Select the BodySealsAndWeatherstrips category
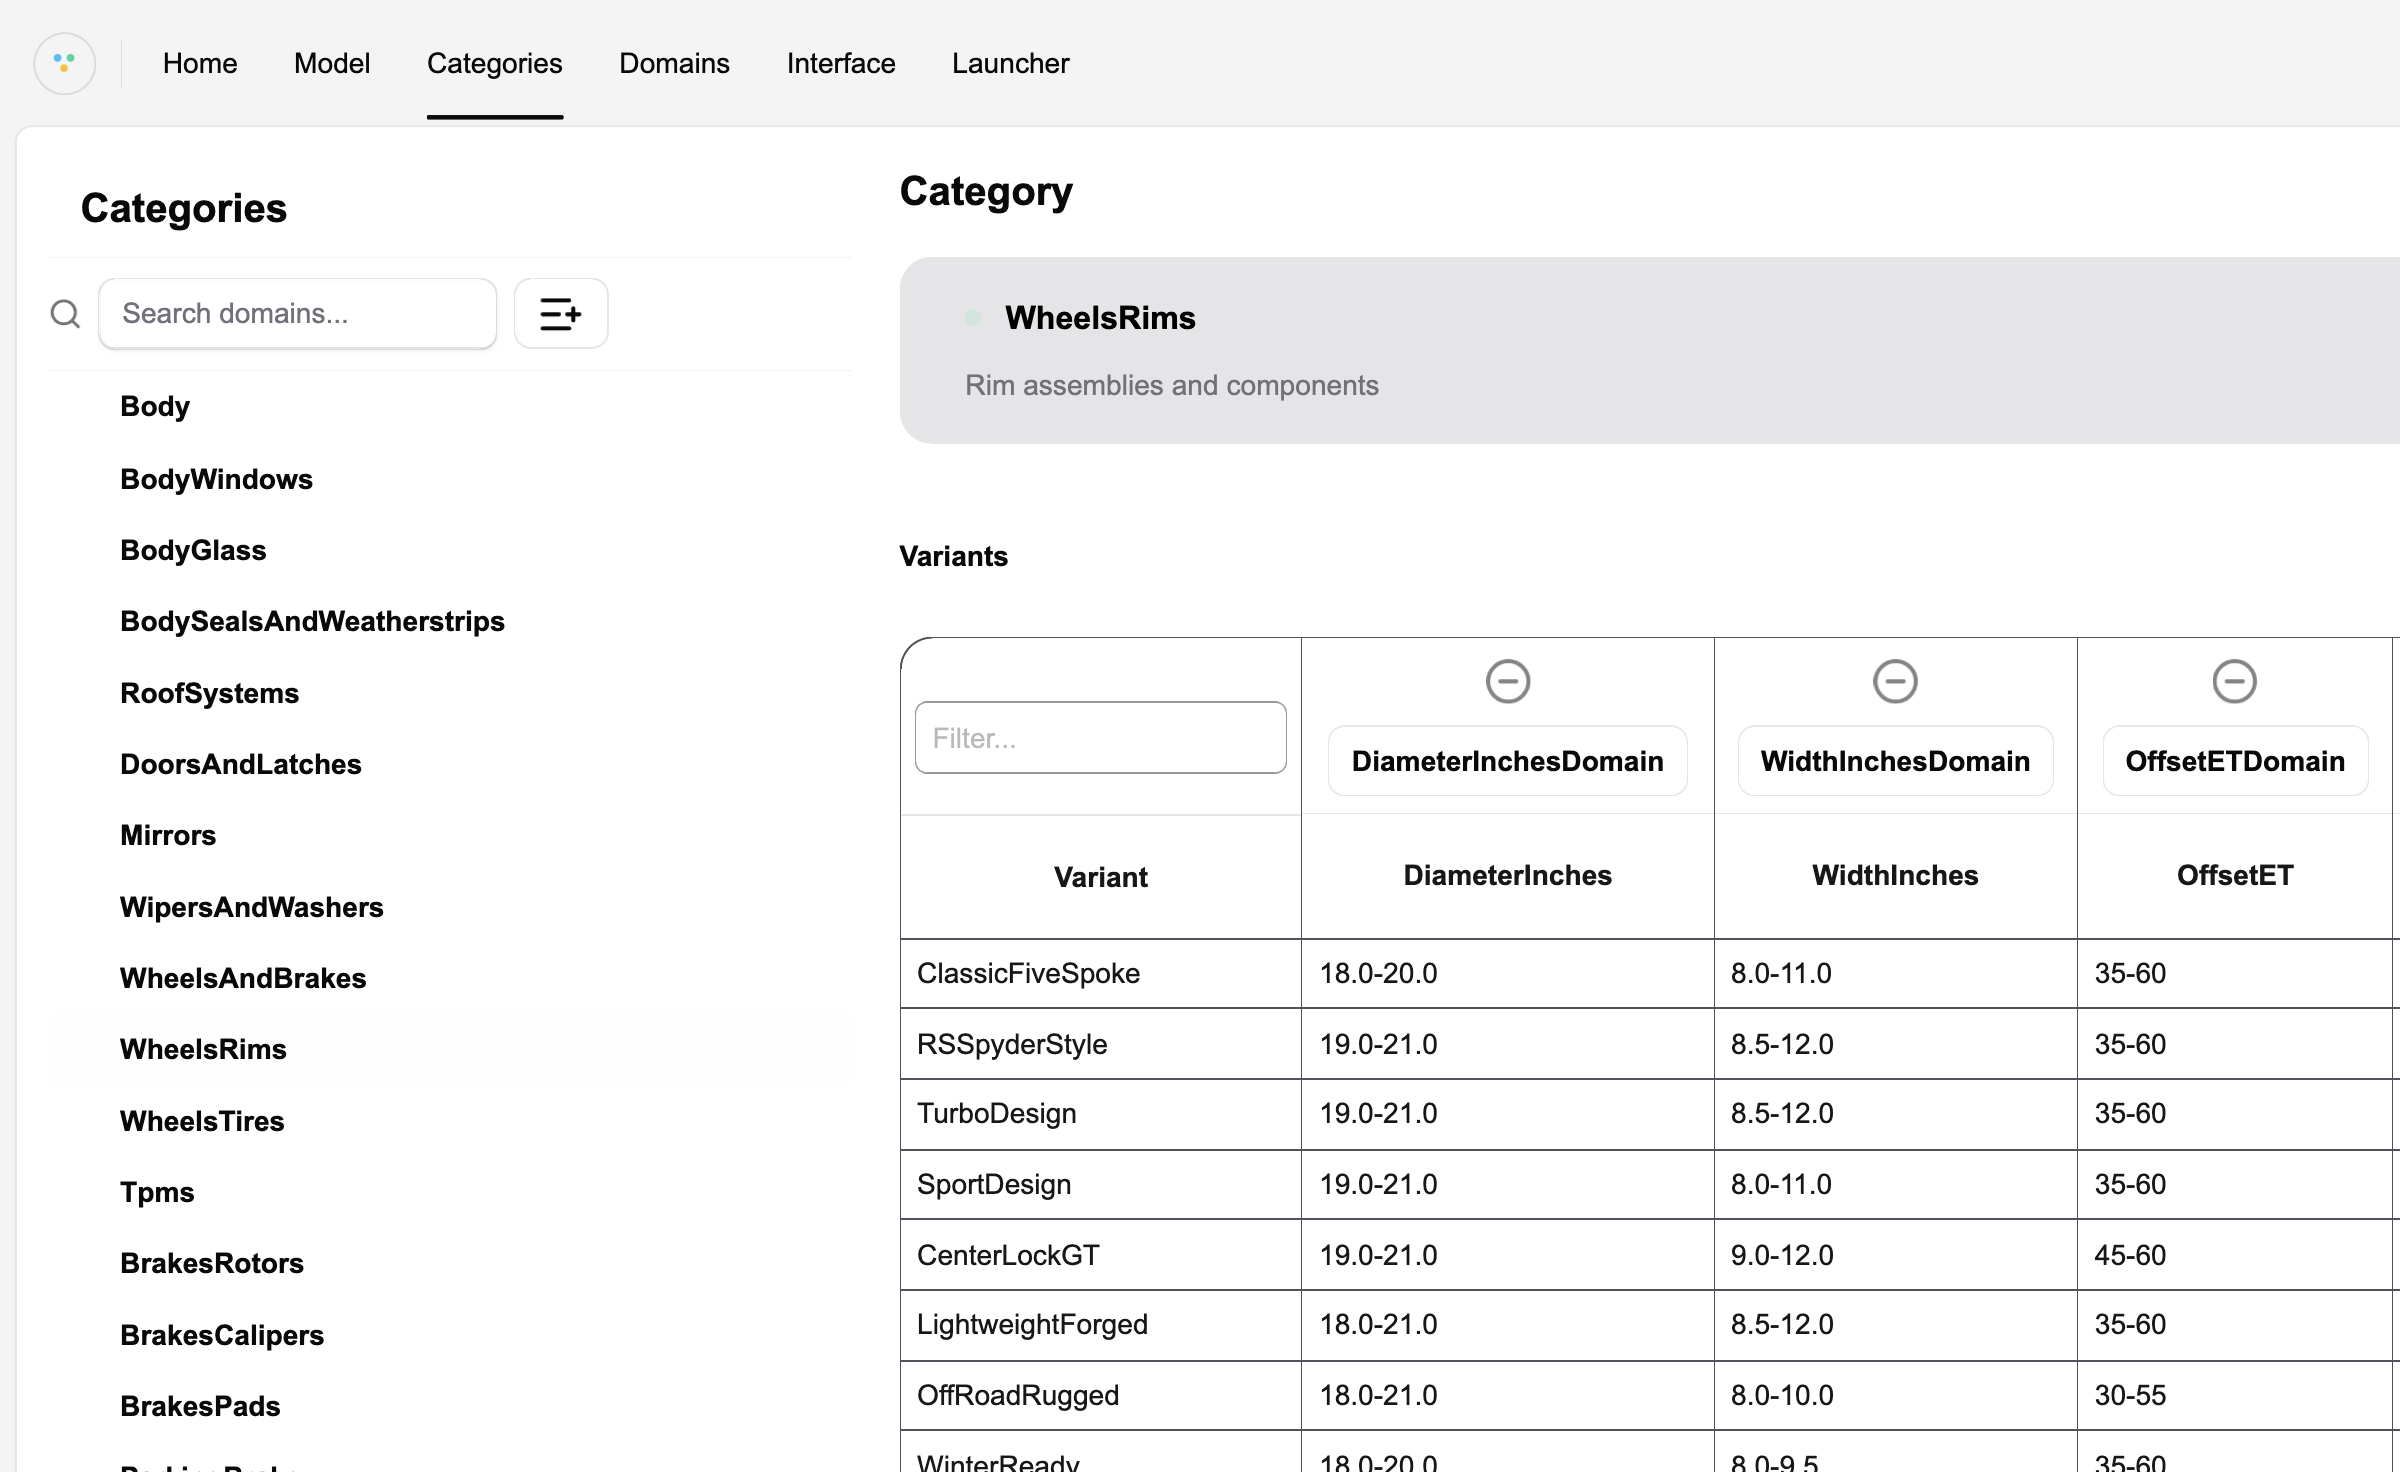The height and width of the screenshot is (1472, 2400). tap(312, 621)
